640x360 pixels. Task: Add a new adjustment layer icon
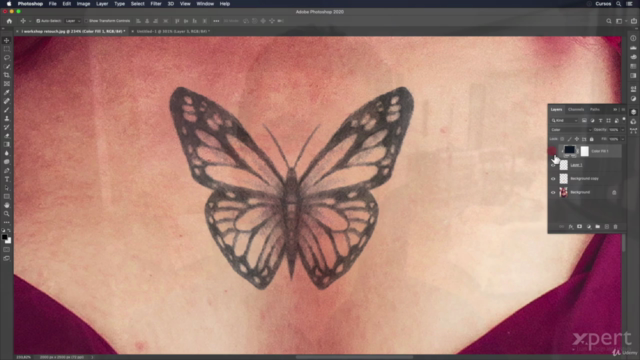coord(589,227)
